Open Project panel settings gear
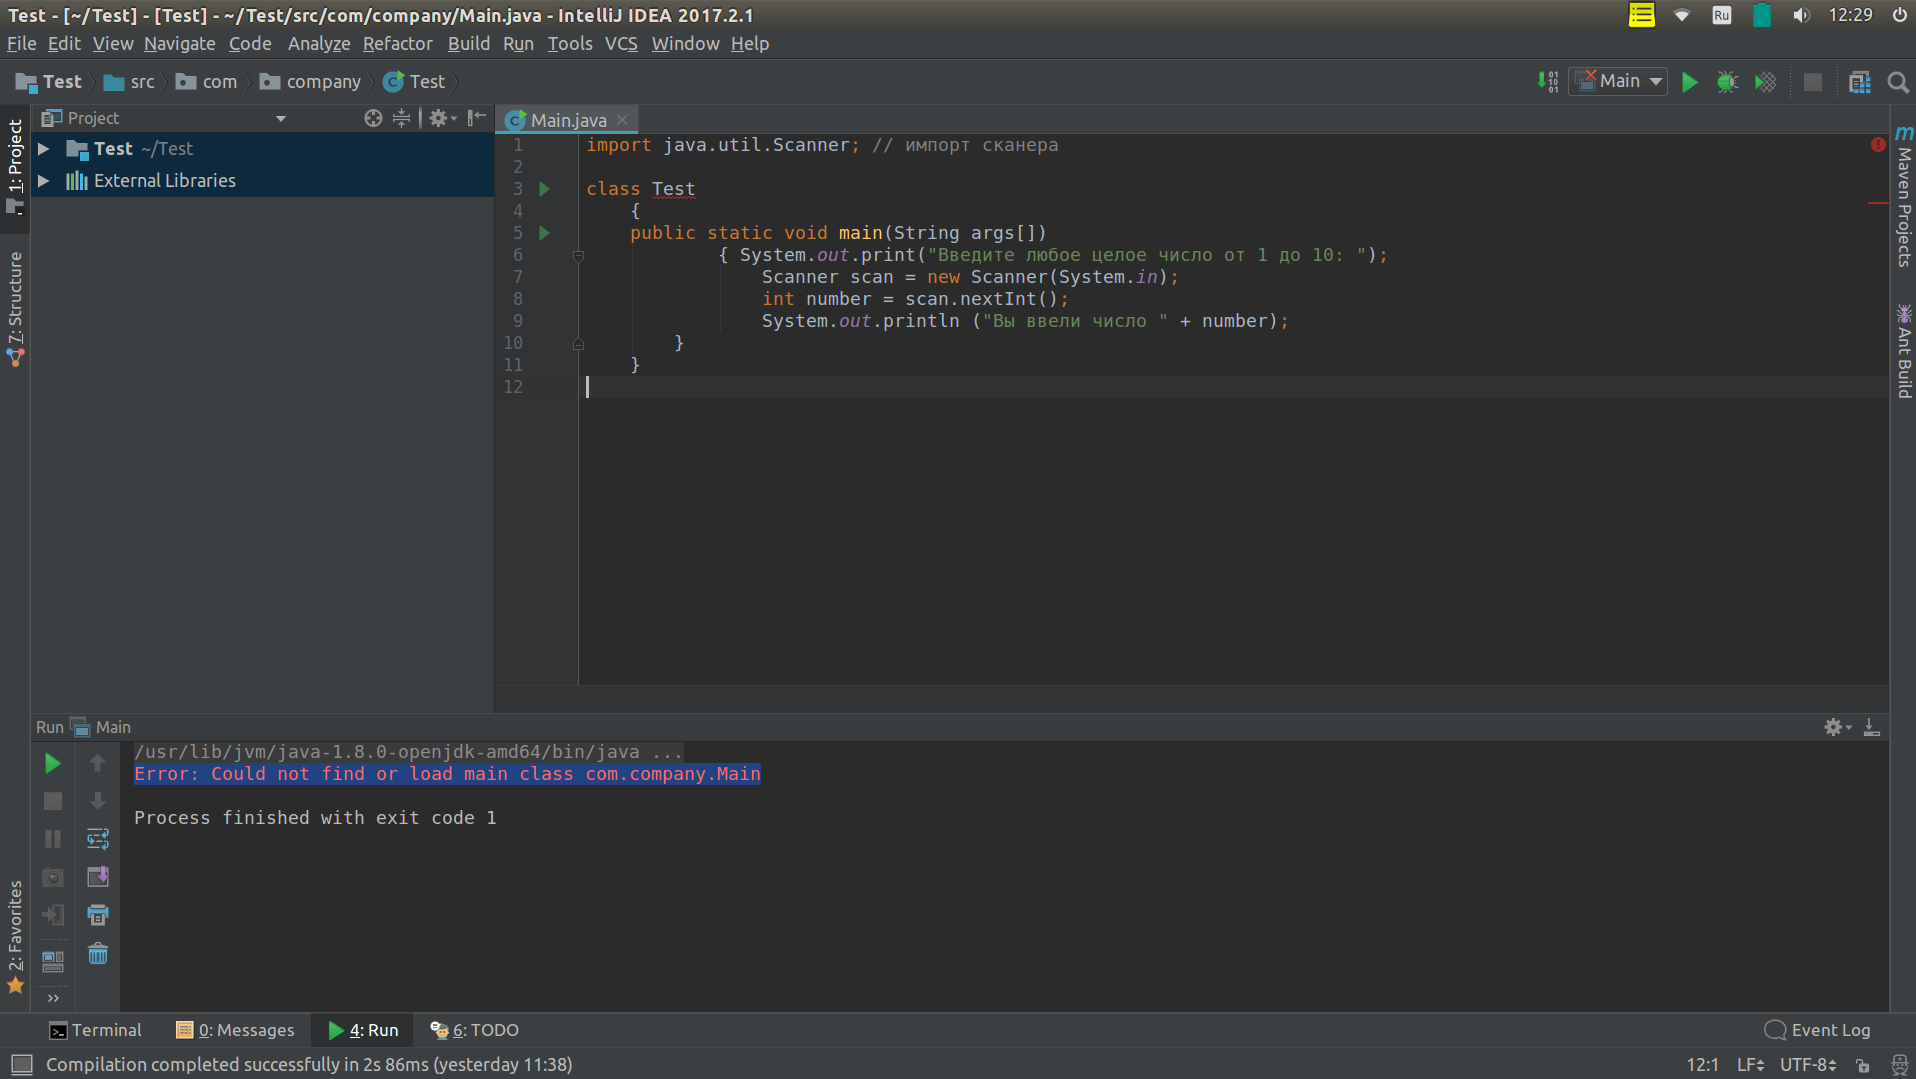This screenshot has height=1079, width=1916. 441,118
